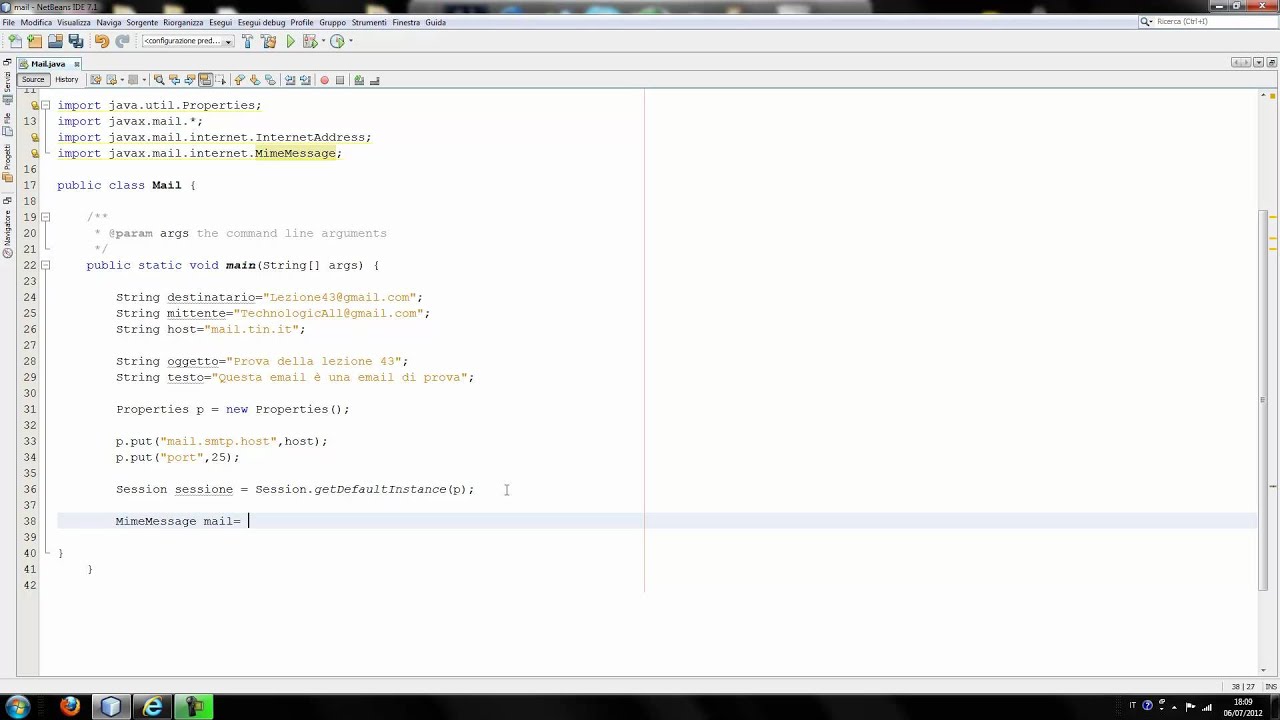Uncomment the selected lines

(374, 80)
